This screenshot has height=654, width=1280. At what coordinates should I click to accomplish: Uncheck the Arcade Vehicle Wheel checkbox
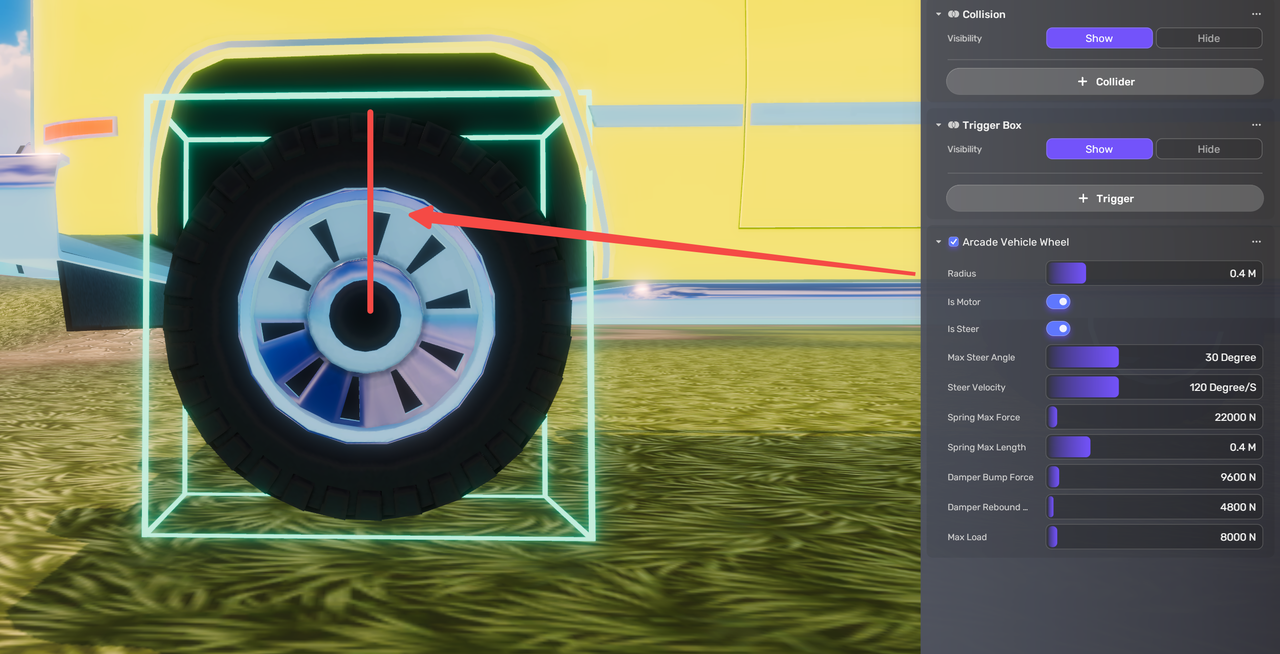[x=953, y=241]
